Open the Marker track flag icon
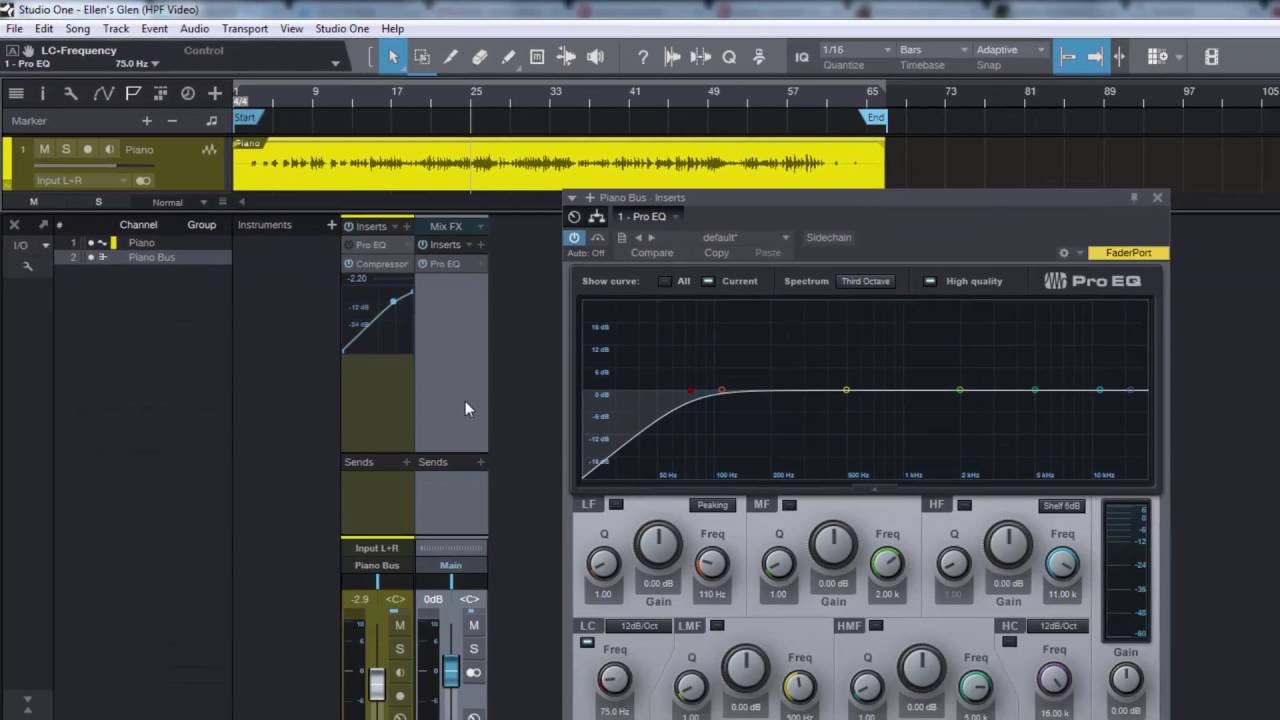The width and height of the screenshot is (1280, 720). (x=132, y=93)
